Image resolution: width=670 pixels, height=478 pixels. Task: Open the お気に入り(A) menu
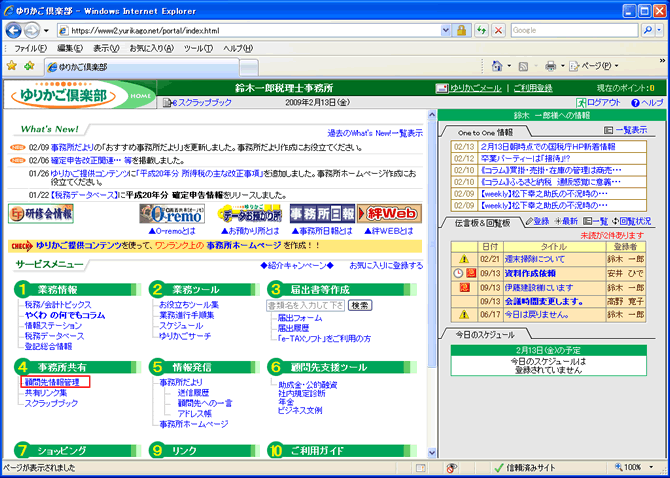pos(151,48)
